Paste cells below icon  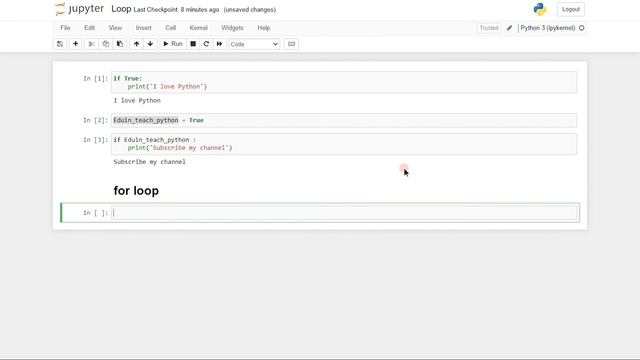(120, 44)
